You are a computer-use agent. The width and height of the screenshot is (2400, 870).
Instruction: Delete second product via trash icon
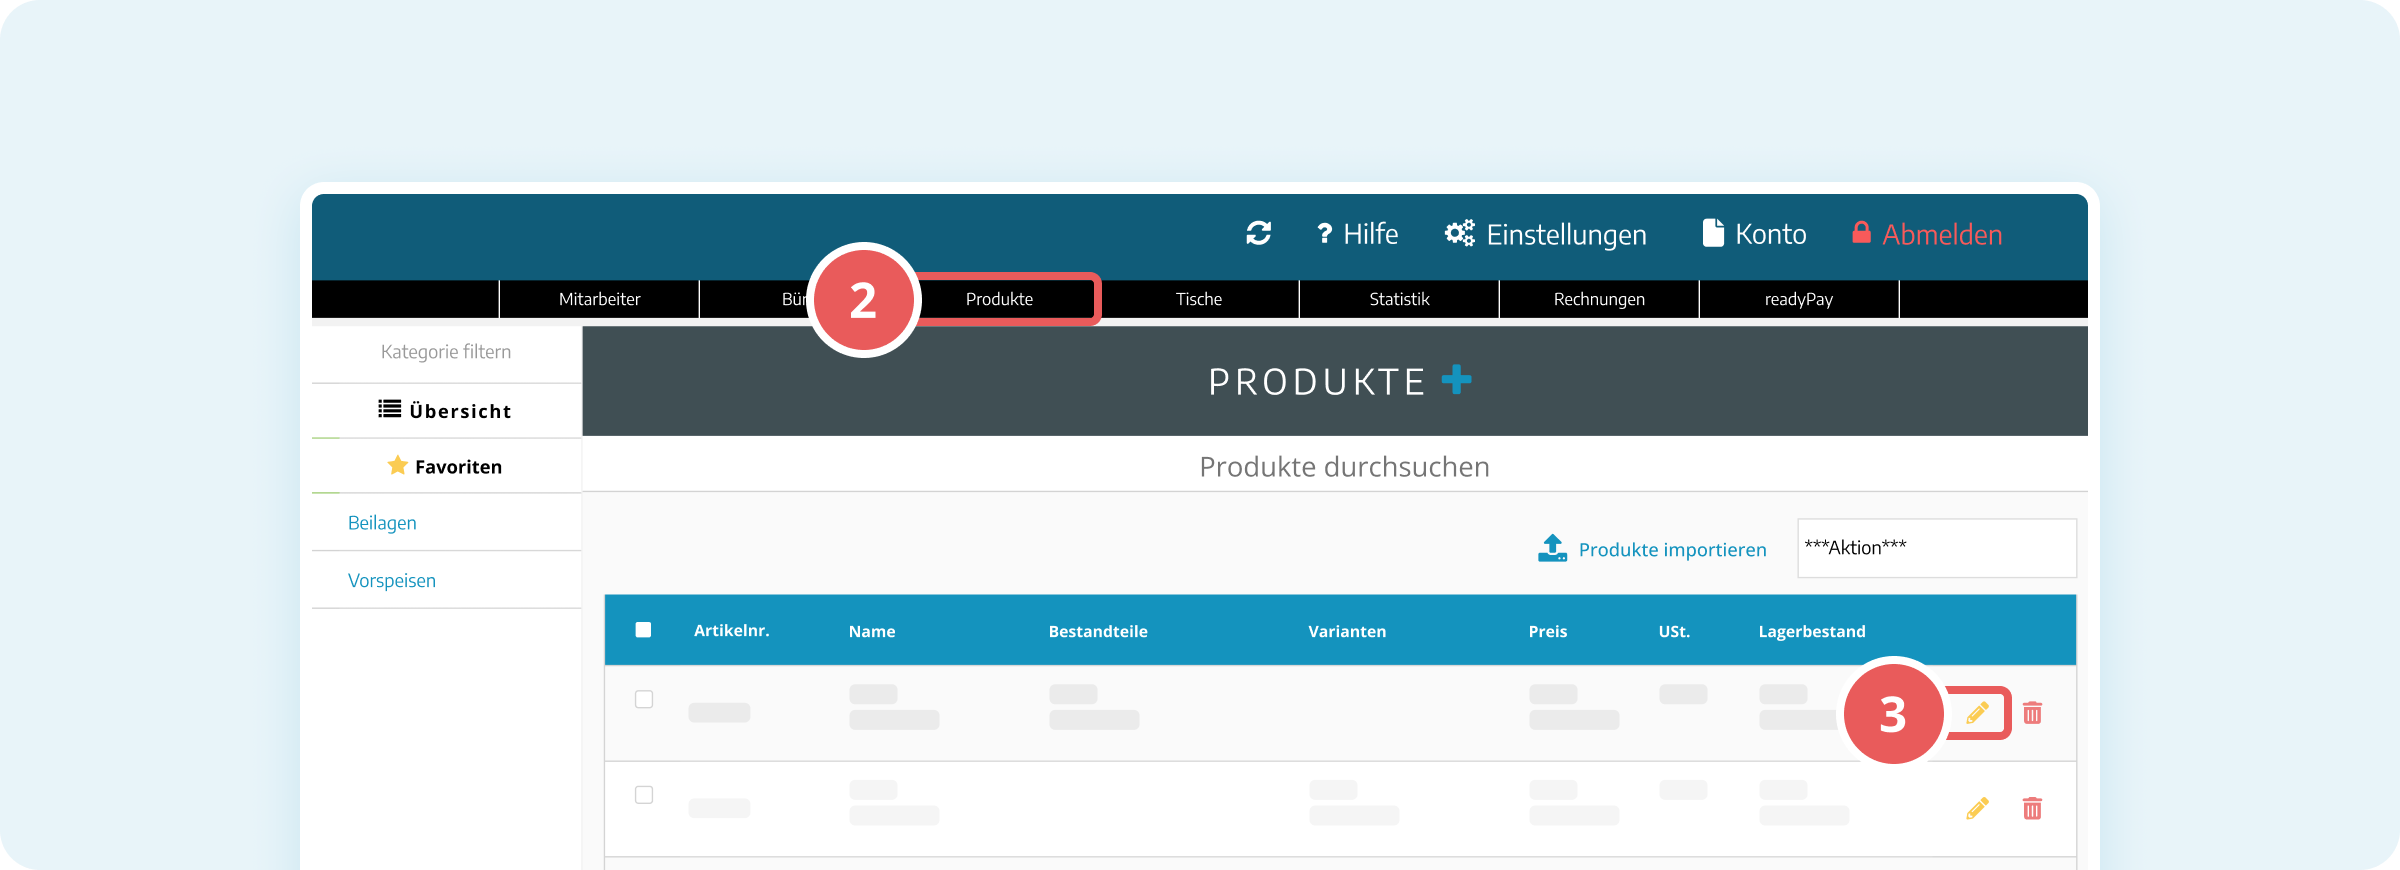click(2032, 808)
